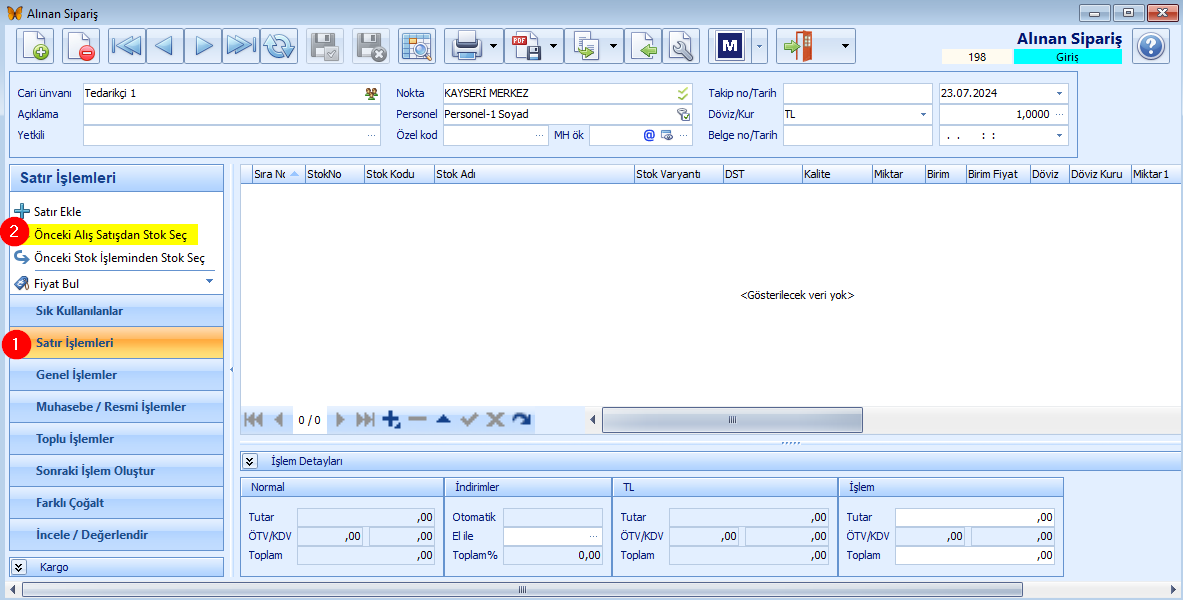The height and width of the screenshot is (600, 1183).
Task: Open the Belge date dropdown arrow
Action: tap(1059, 136)
